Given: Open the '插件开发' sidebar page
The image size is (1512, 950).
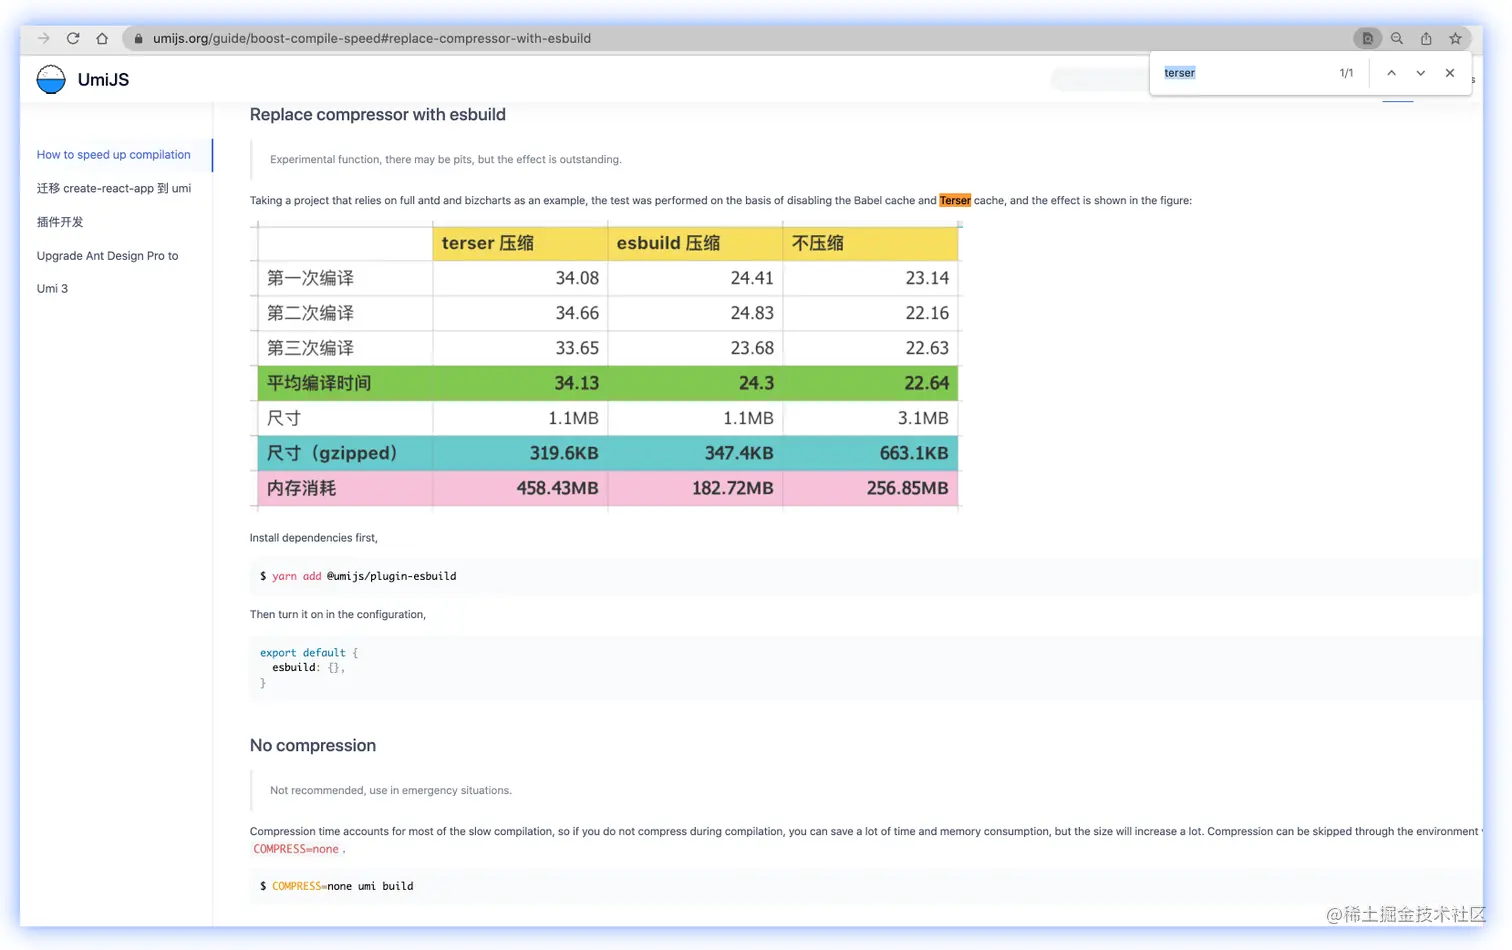Looking at the screenshot, I should [60, 222].
